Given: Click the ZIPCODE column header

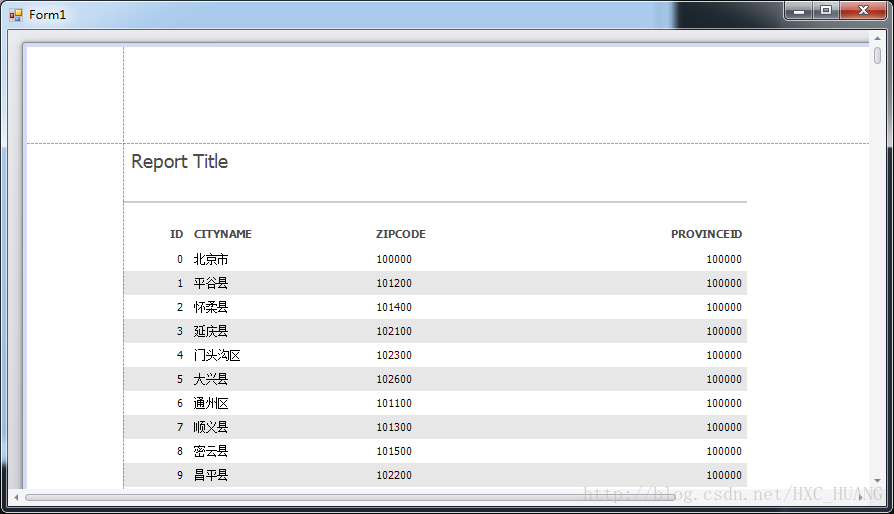Looking at the screenshot, I should (401, 234).
